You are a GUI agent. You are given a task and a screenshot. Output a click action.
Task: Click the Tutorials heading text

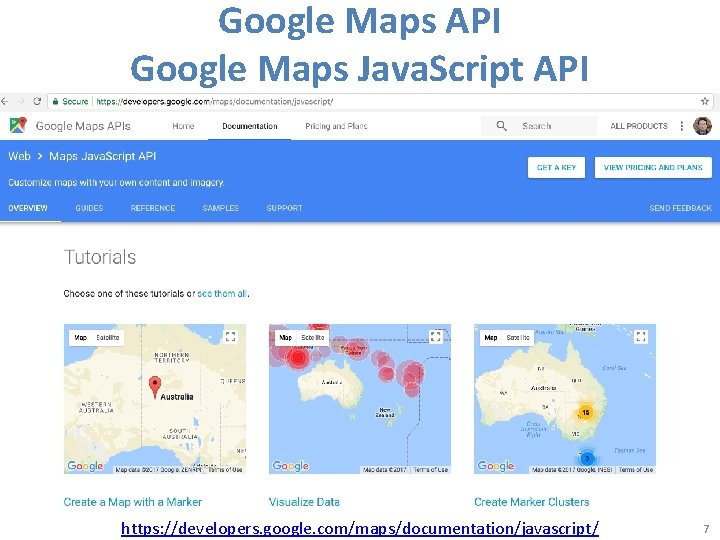tap(100, 257)
